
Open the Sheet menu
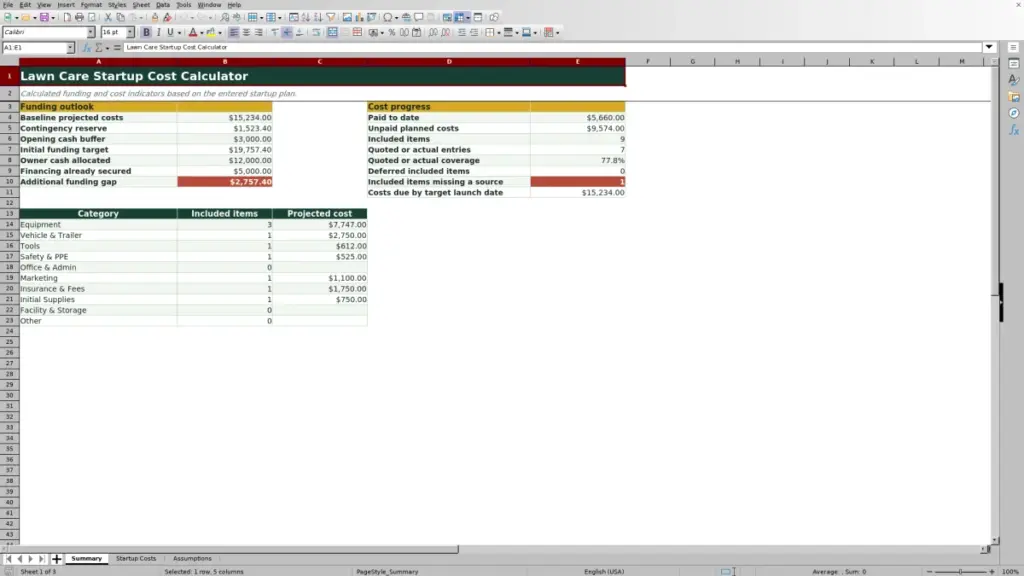tap(141, 5)
